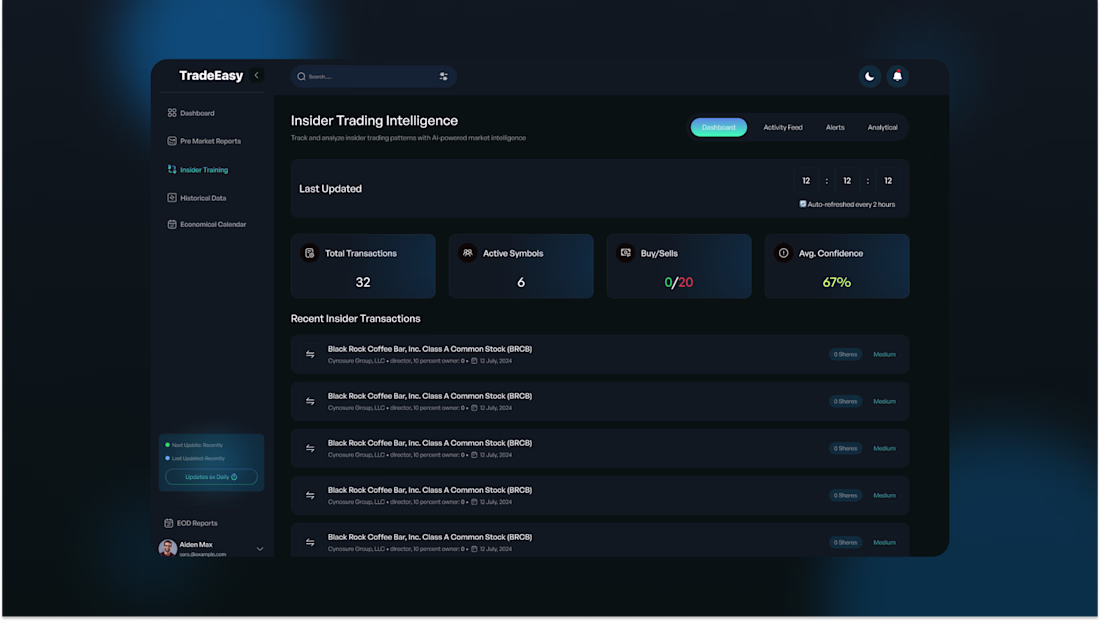Image resolution: width=1100 pixels, height=621 pixels.
Task: Click the TradeEasy logo
Action: point(210,75)
